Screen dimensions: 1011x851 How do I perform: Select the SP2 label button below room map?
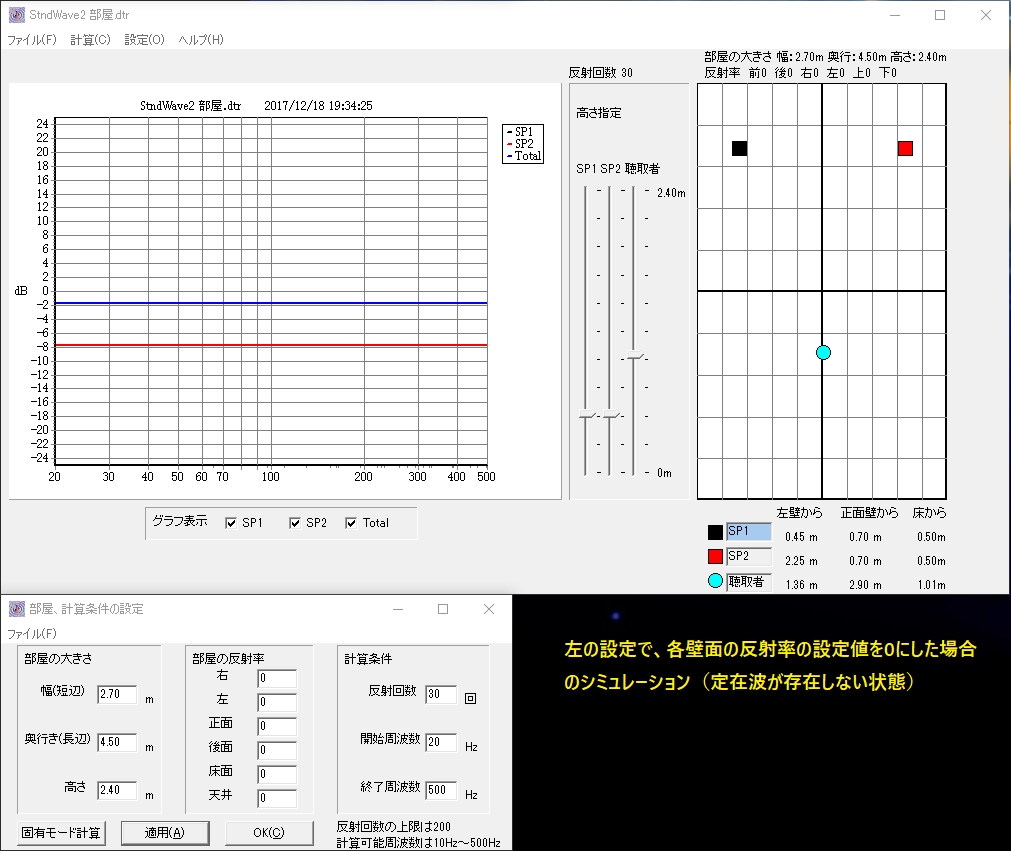749,556
